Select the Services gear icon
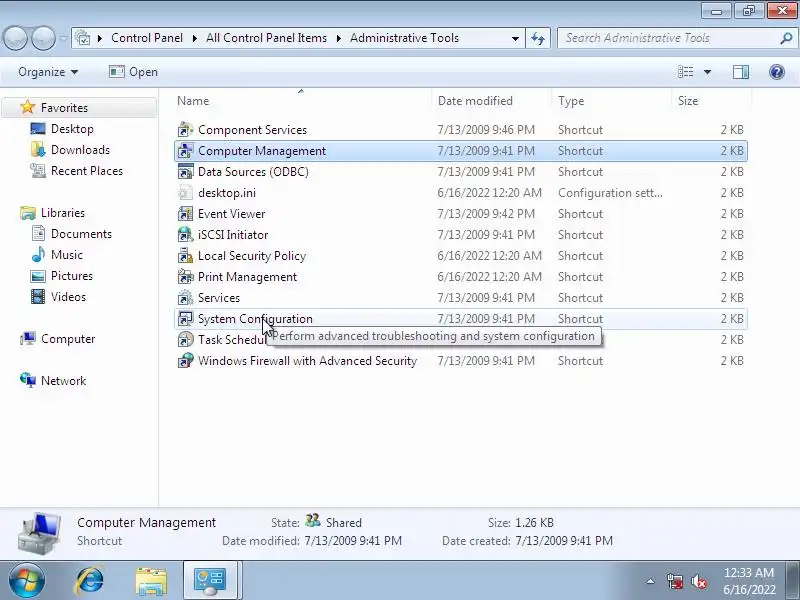 185,297
